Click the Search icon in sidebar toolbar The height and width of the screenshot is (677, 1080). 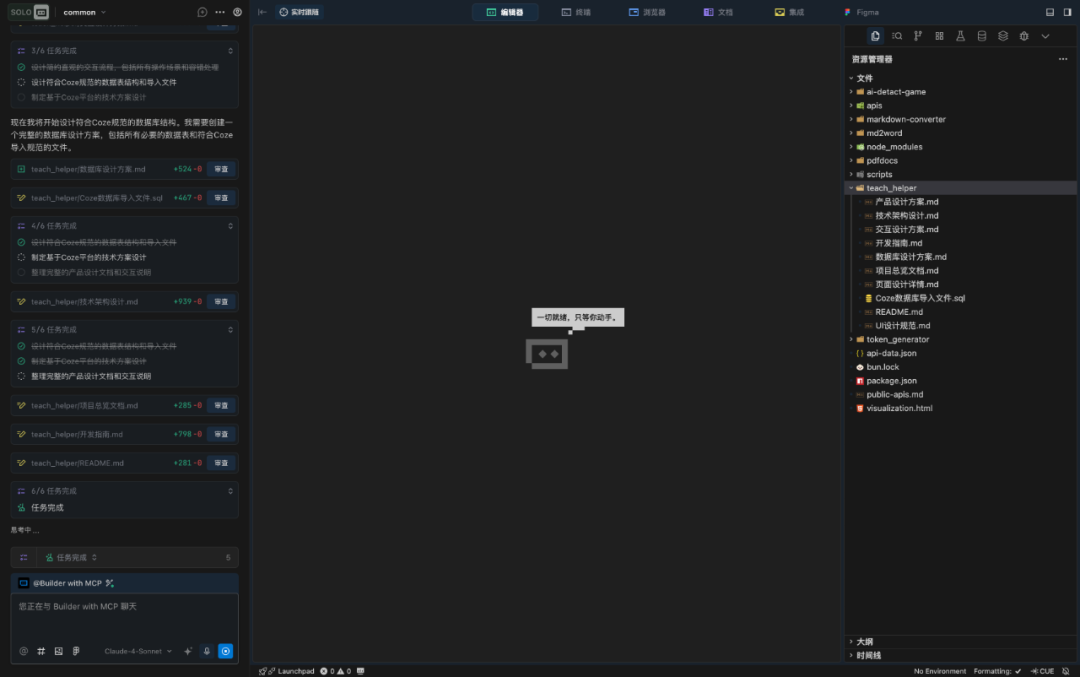(x=897, y=36)
